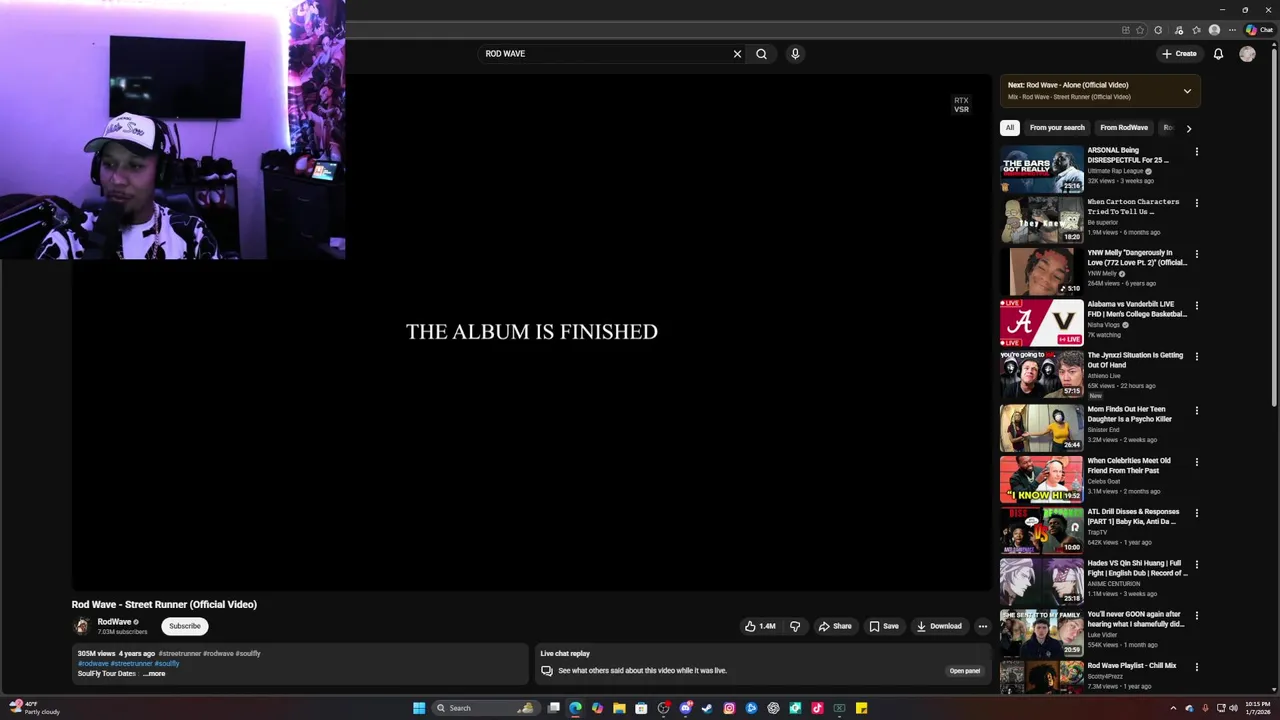
Task: Click the magnifier search button
Action: [761, 54]
